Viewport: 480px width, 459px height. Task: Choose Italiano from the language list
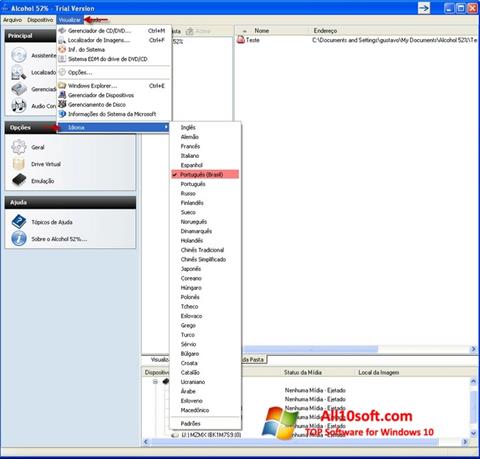[190, 156]
